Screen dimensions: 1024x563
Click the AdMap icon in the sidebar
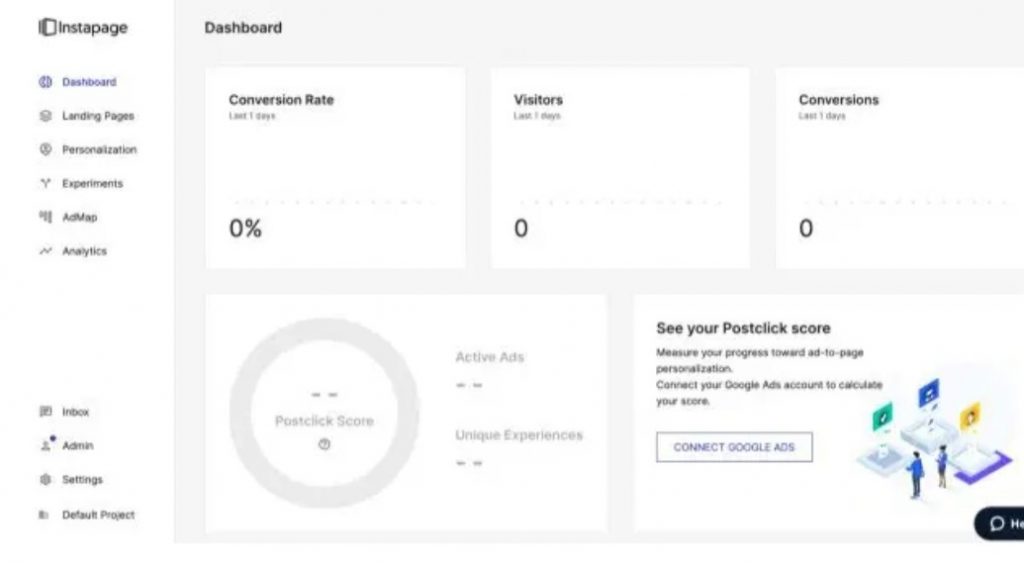pyautogui.click(x=45, y=217)
